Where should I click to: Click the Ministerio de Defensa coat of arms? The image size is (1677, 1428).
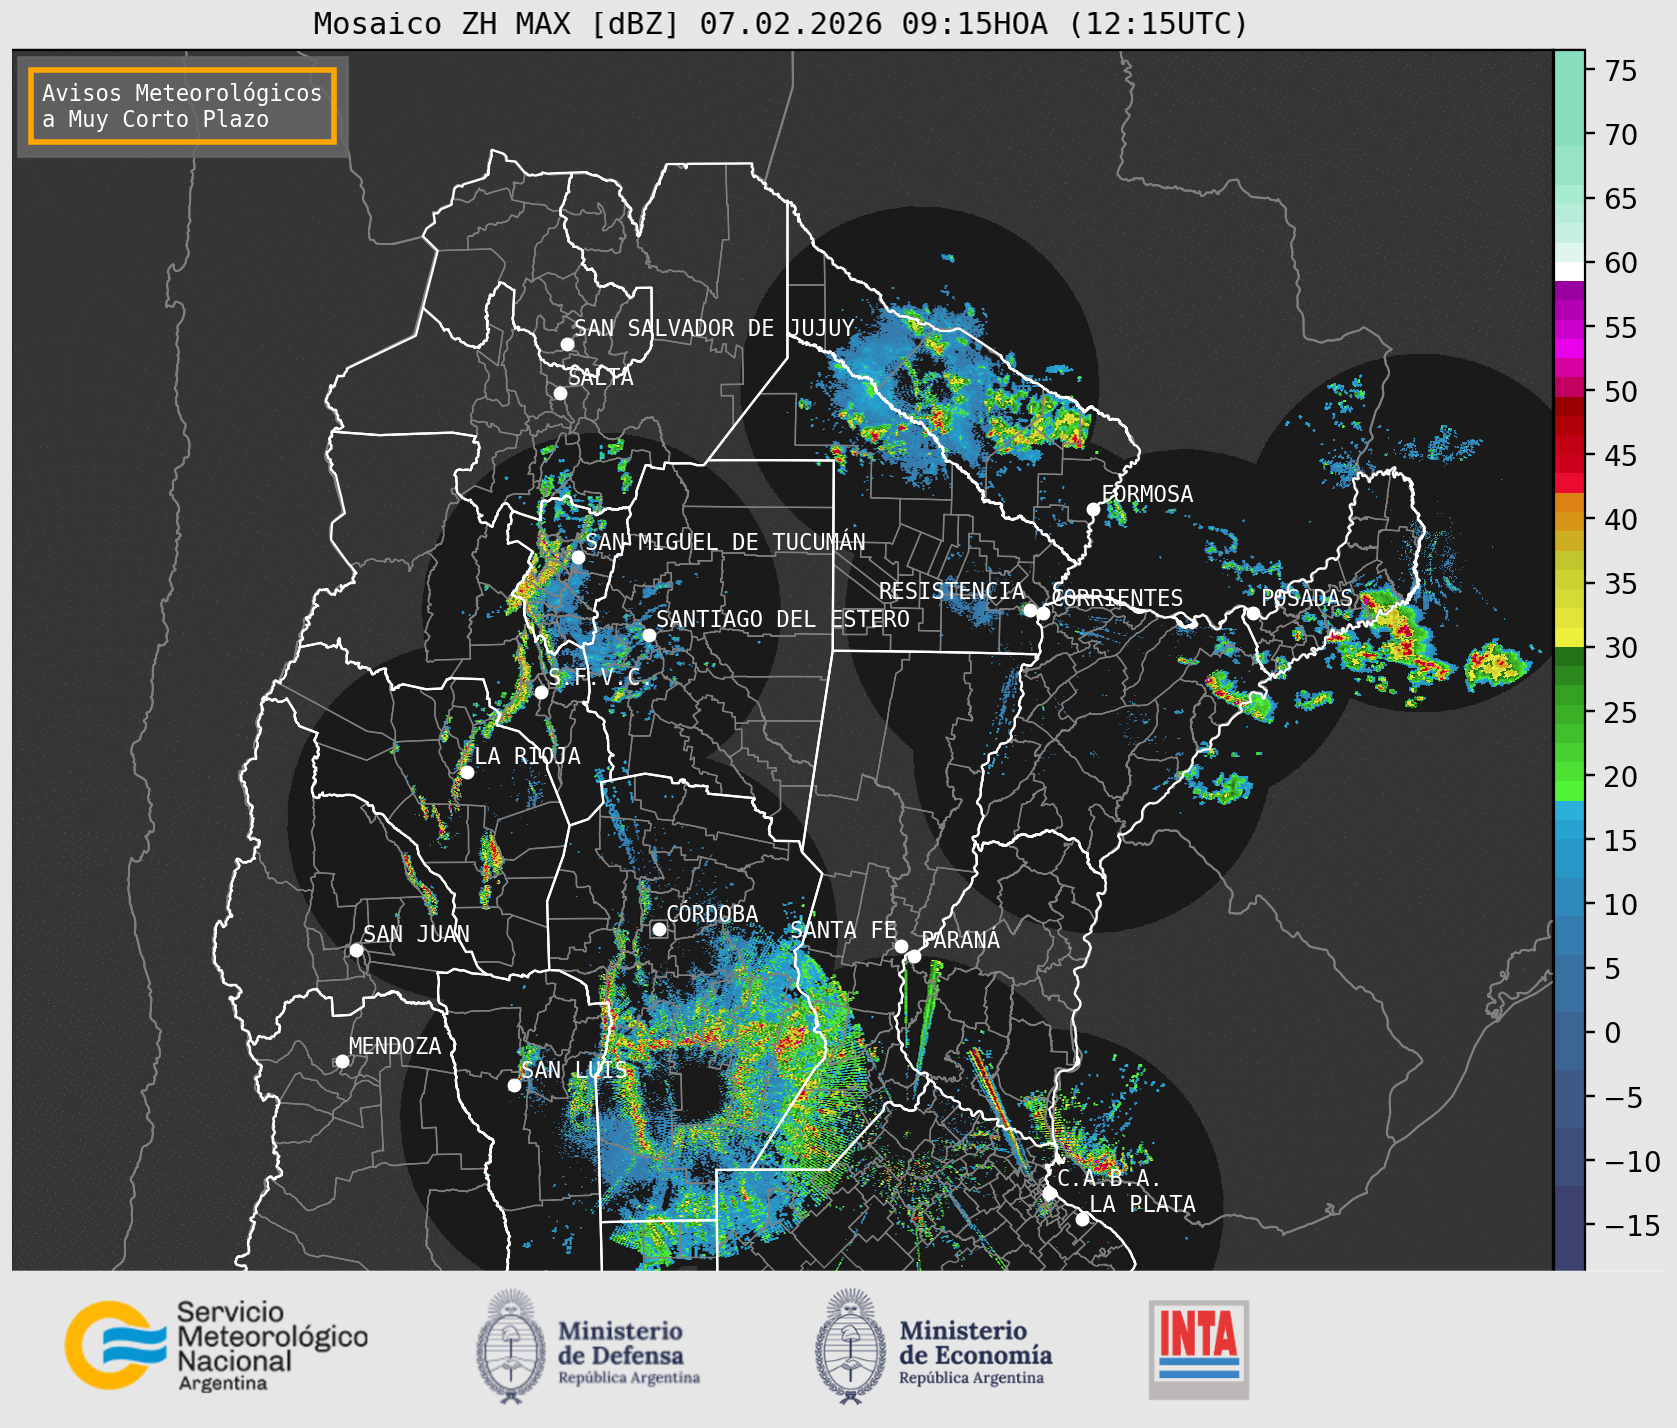point(512,1346)
